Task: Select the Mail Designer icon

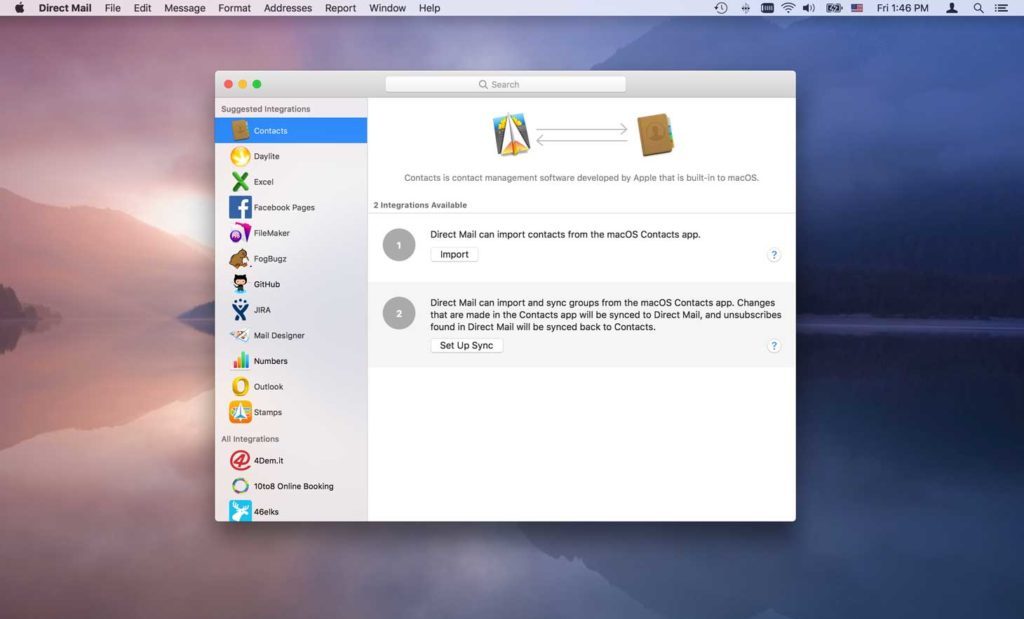Action: pyautogui.click(x=240, y=335)
